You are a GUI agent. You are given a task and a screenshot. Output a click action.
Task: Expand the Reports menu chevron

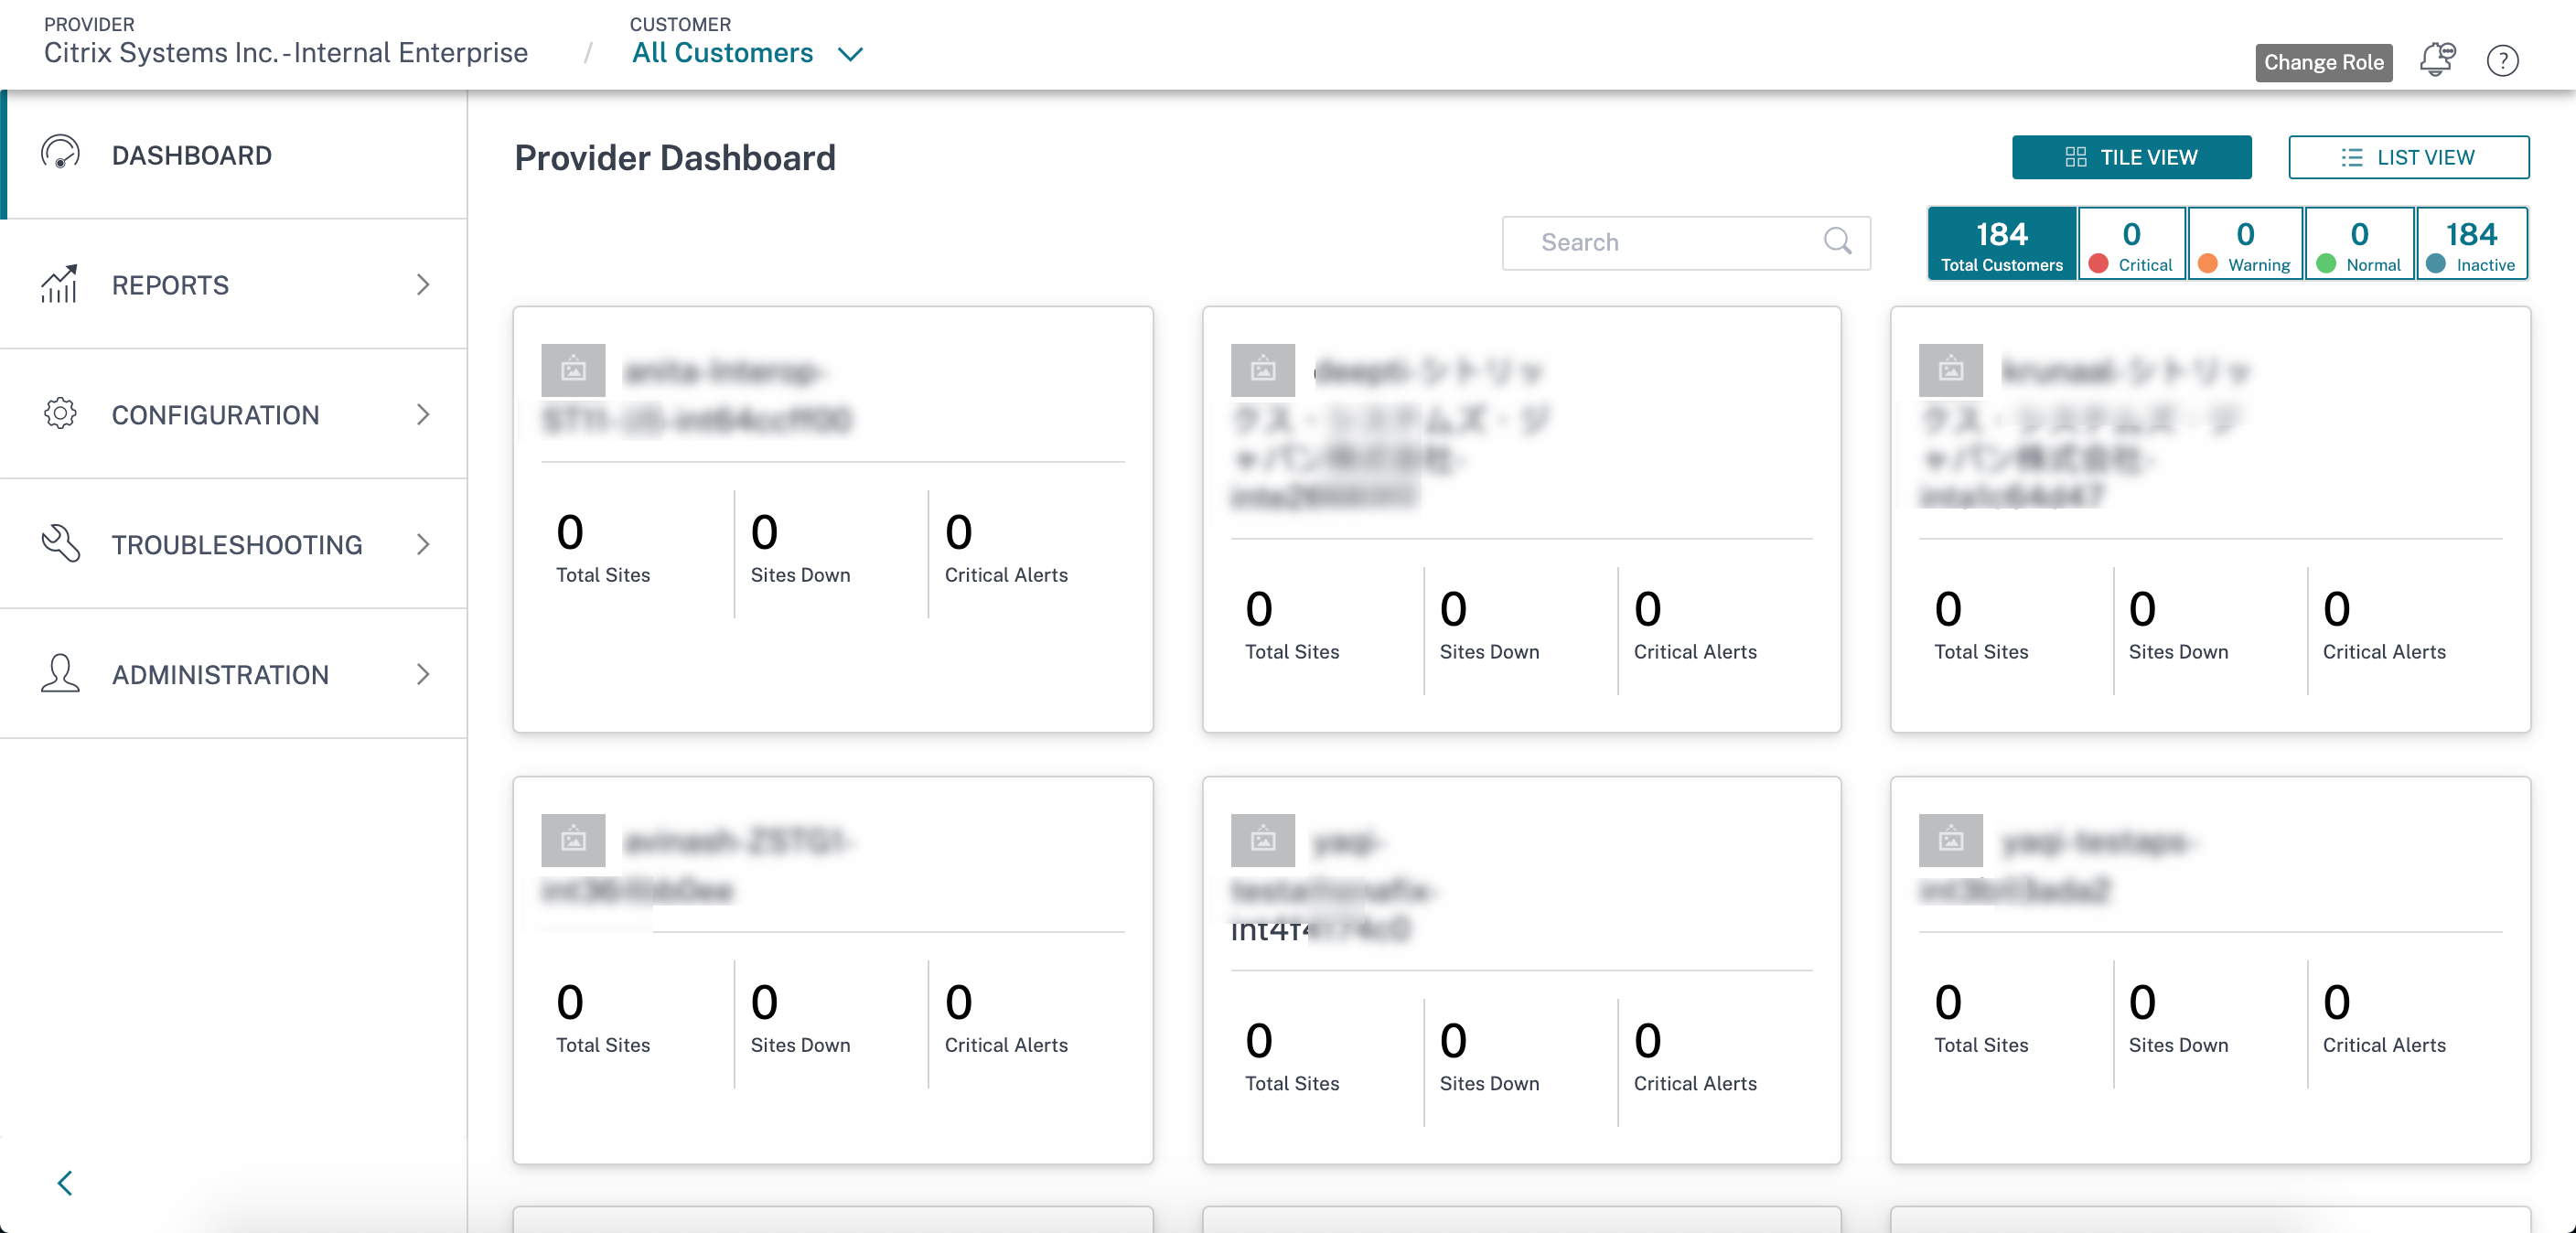click(x=423, y=285)
